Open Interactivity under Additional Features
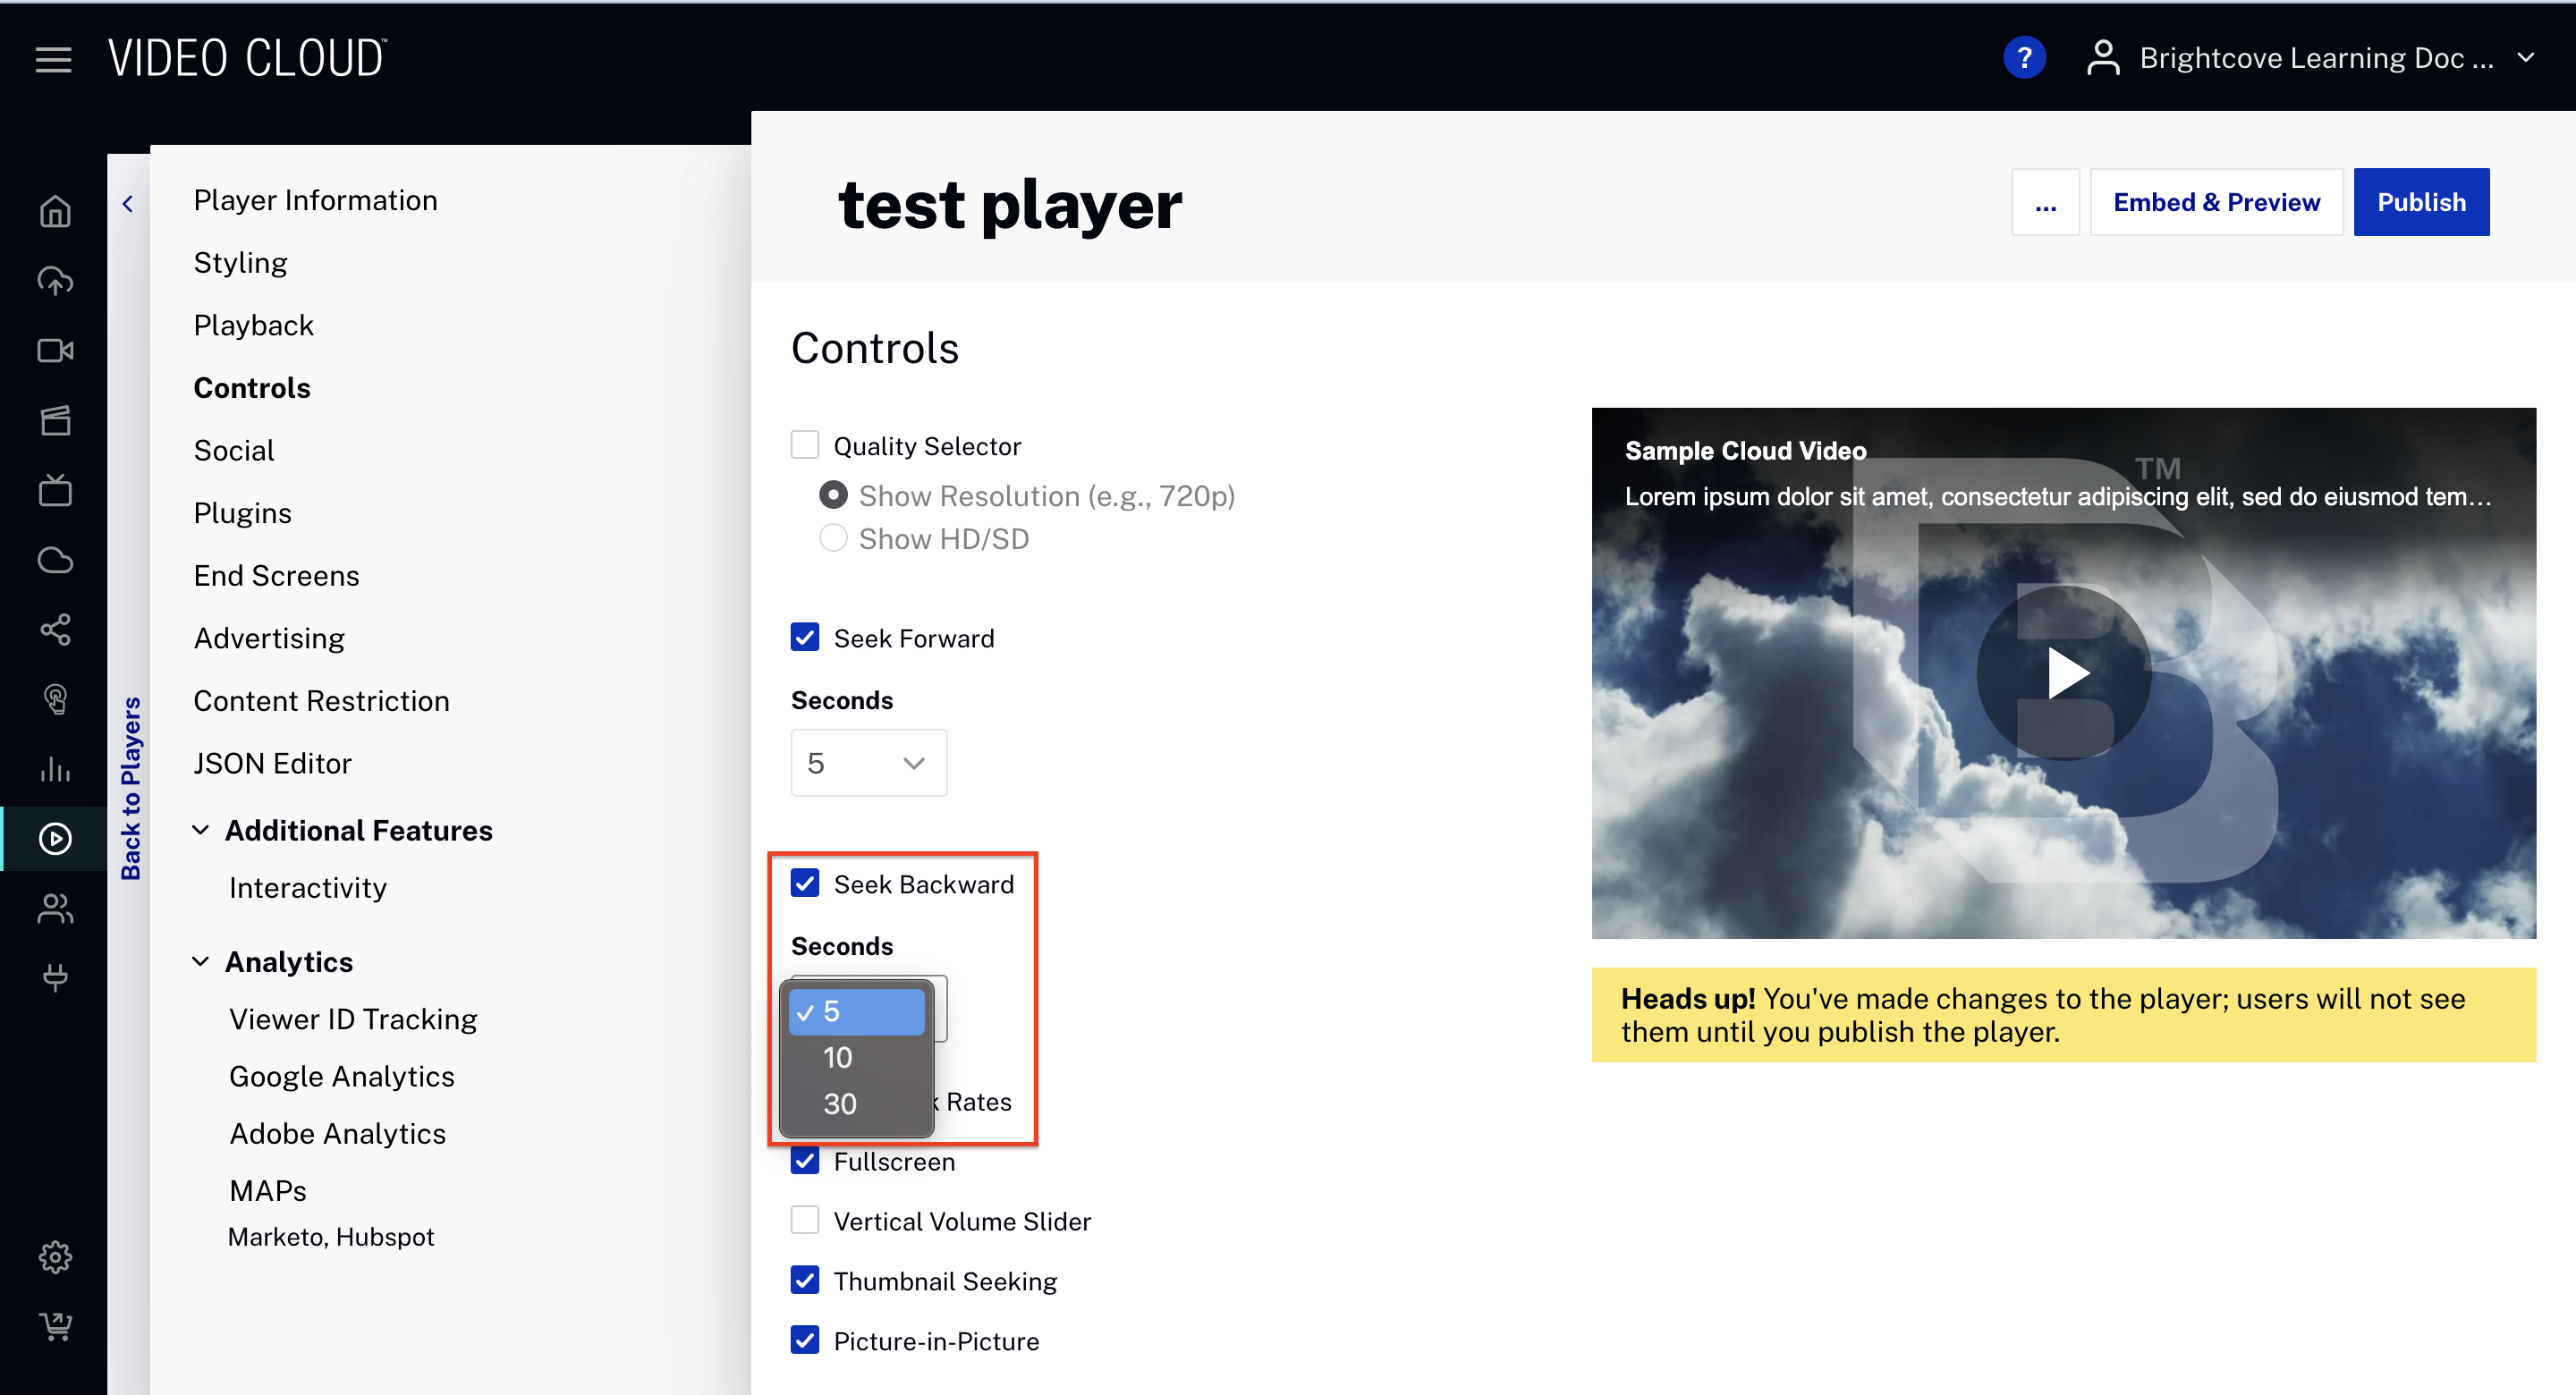Image resolution: width=2576 pixels, height=1395 pixels. coord(307,888)
